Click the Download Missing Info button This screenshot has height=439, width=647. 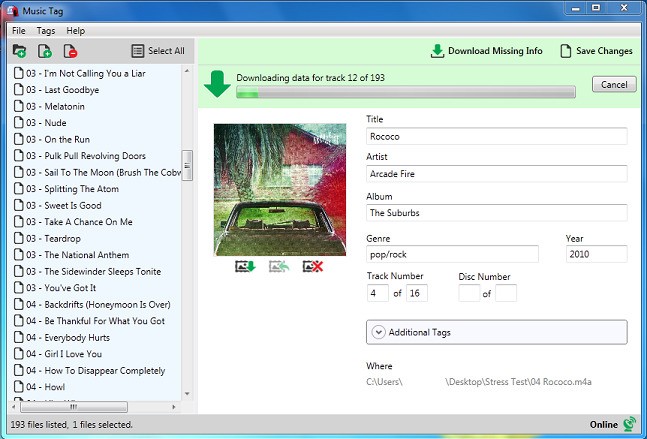pos(485,51)
